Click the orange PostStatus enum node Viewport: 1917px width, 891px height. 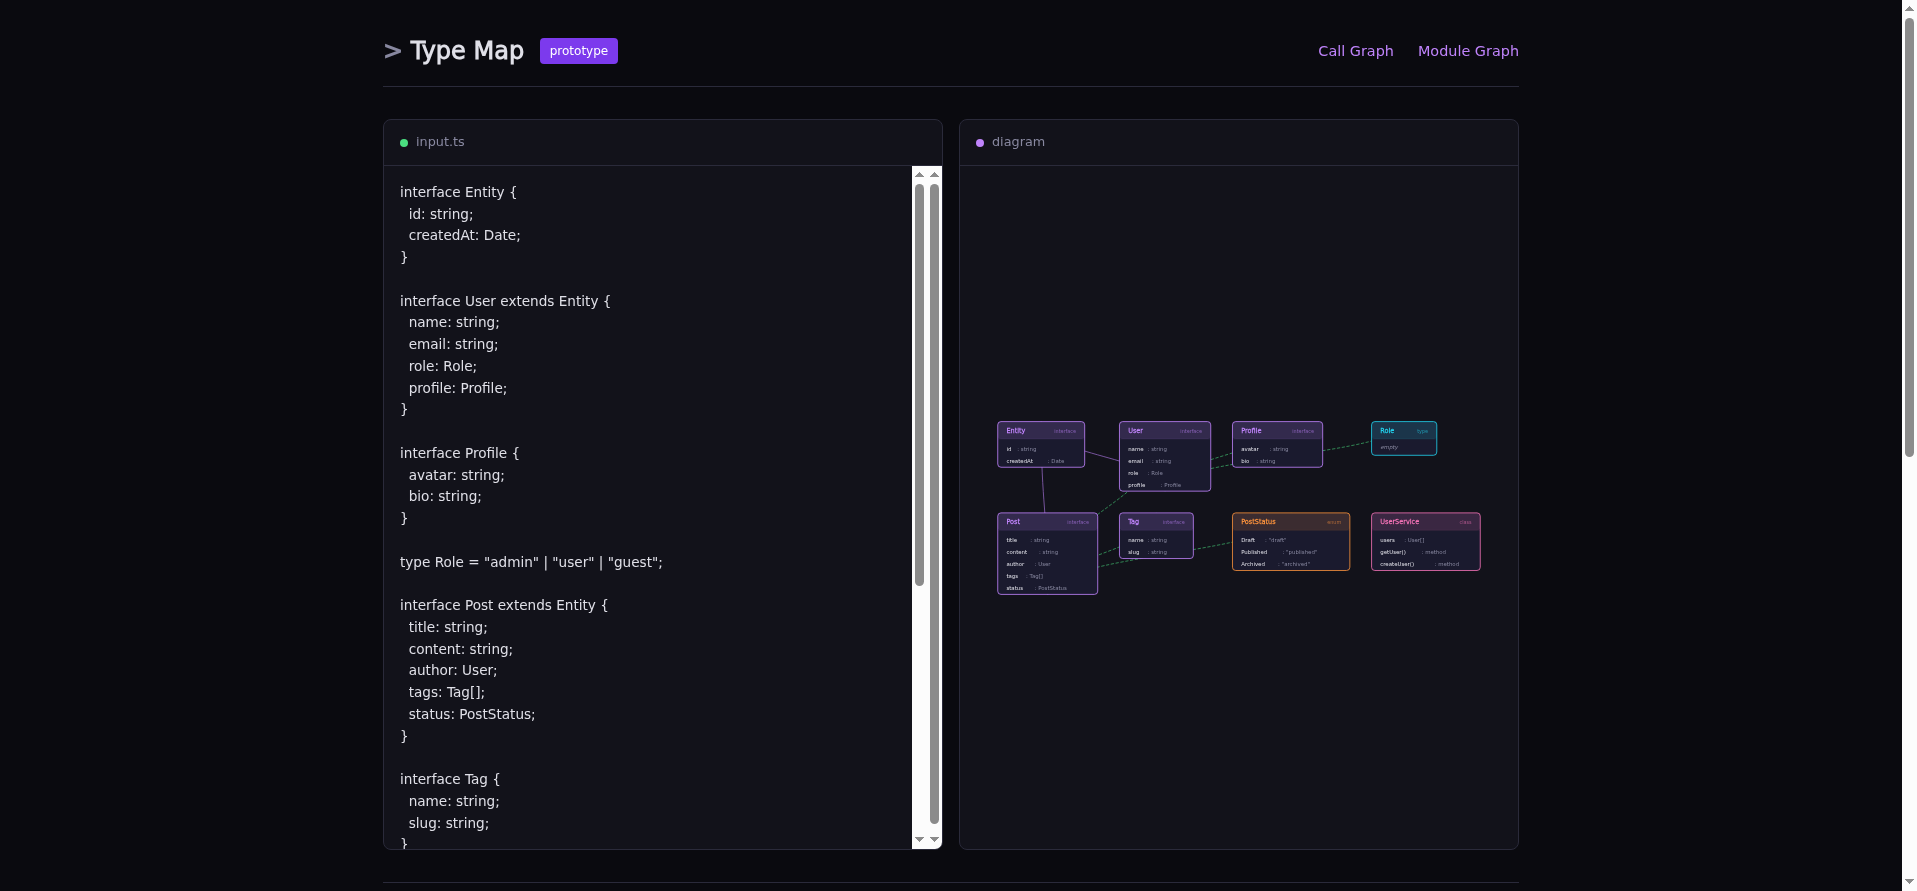click(x=1290, y=542)
